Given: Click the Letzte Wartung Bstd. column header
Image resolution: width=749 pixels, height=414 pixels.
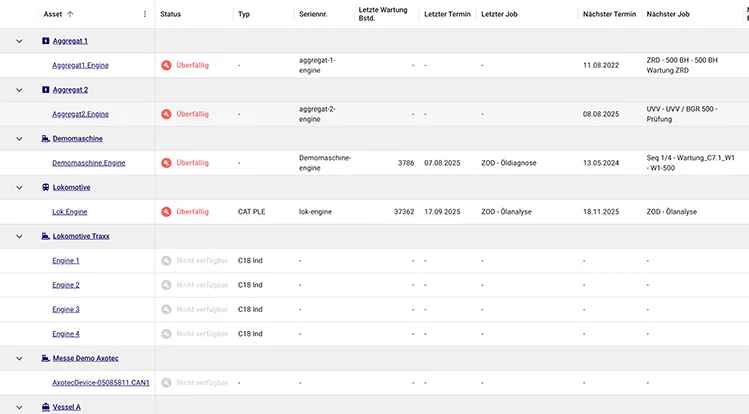Looking at the screenshot, I should click(x=383, y=14).
